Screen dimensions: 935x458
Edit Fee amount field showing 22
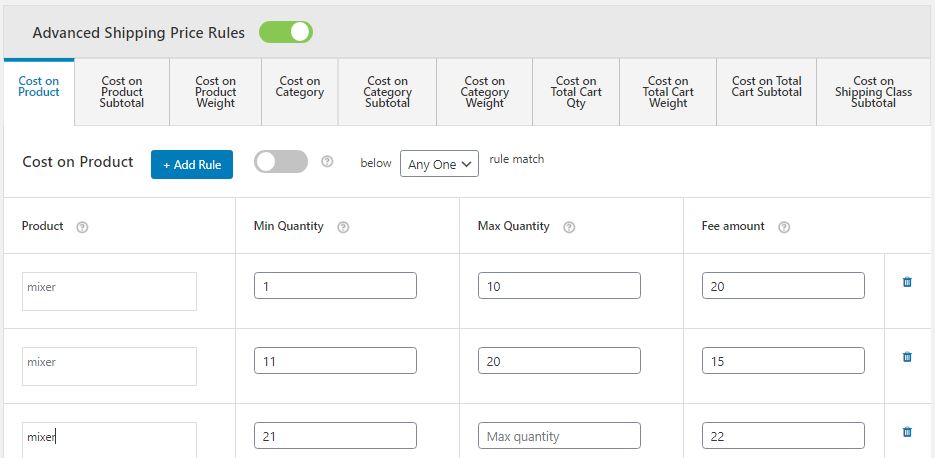coord(784,436)
